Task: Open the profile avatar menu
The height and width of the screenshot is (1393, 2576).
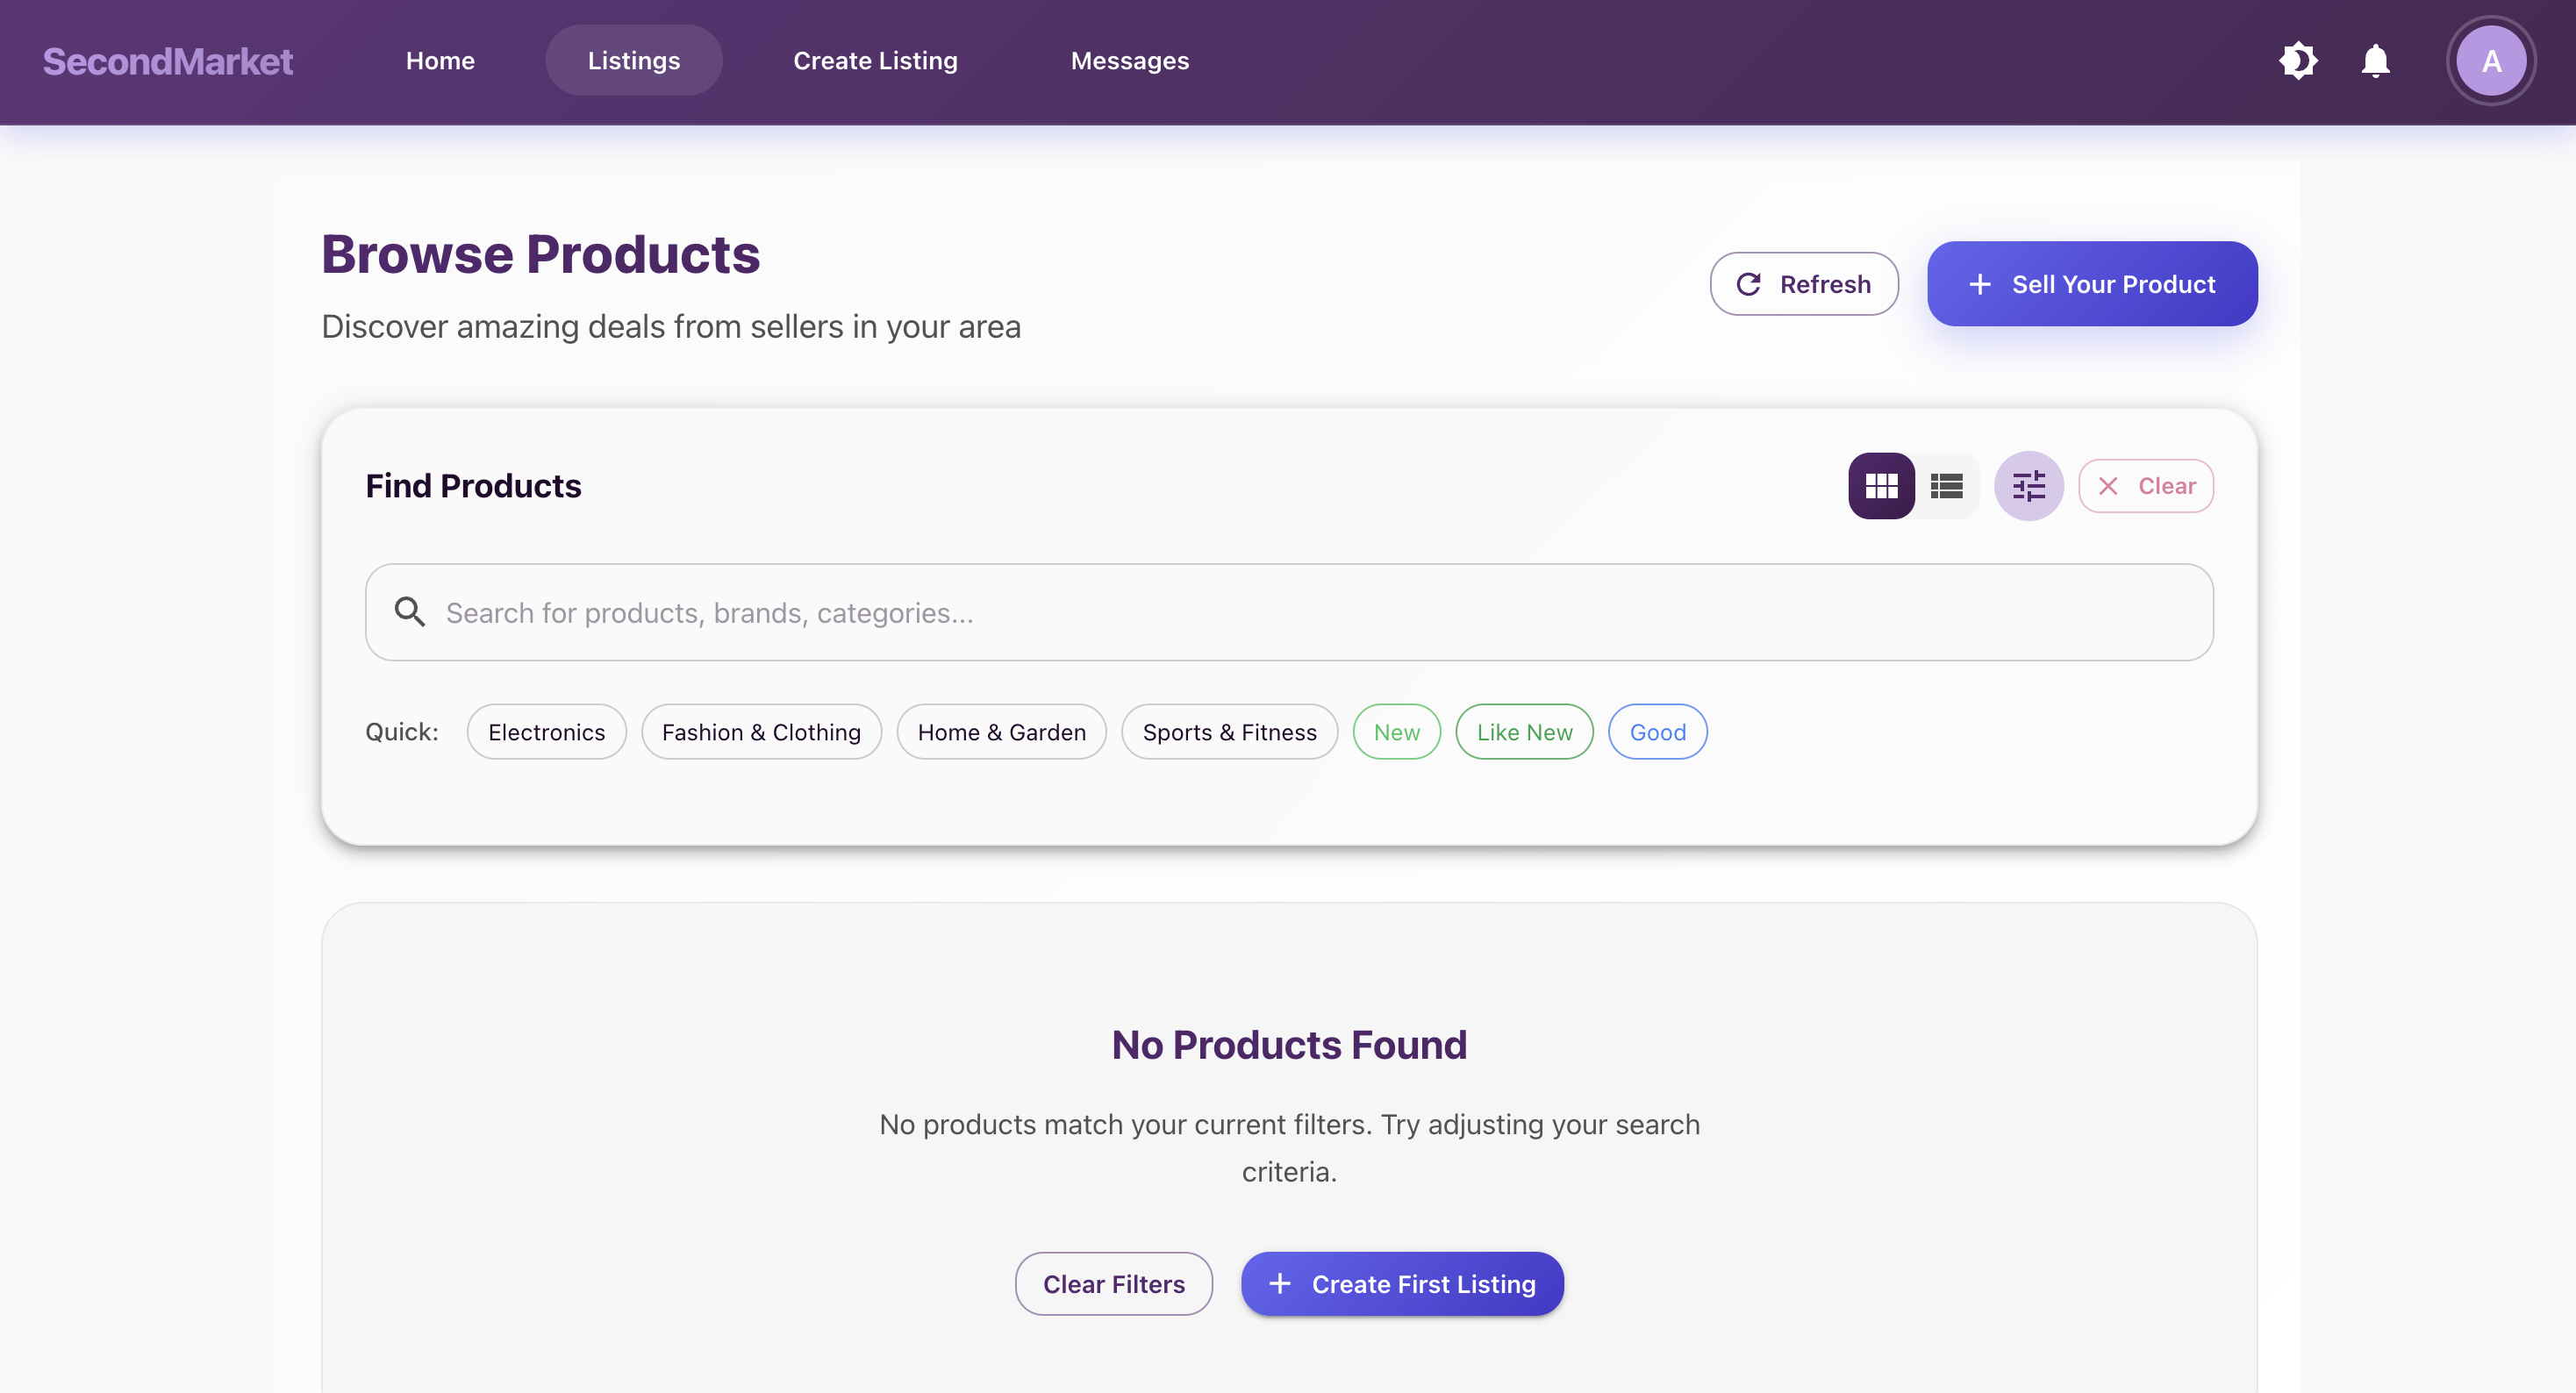Action: [2491, 60]
